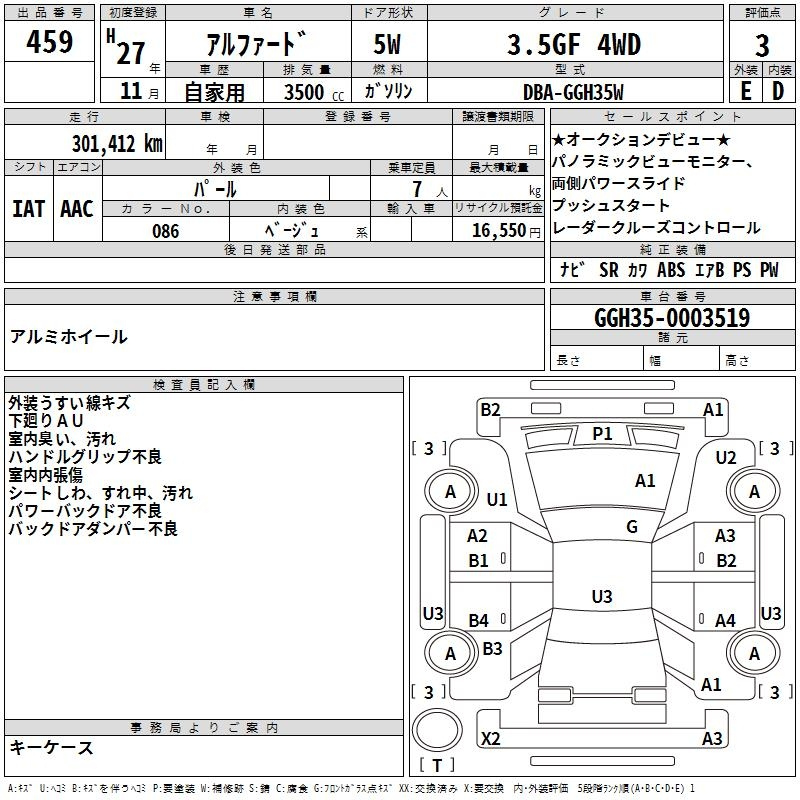Click the exterior grade E
The width and height of the screenshot is (800, 800).
(x=746, y=91)
